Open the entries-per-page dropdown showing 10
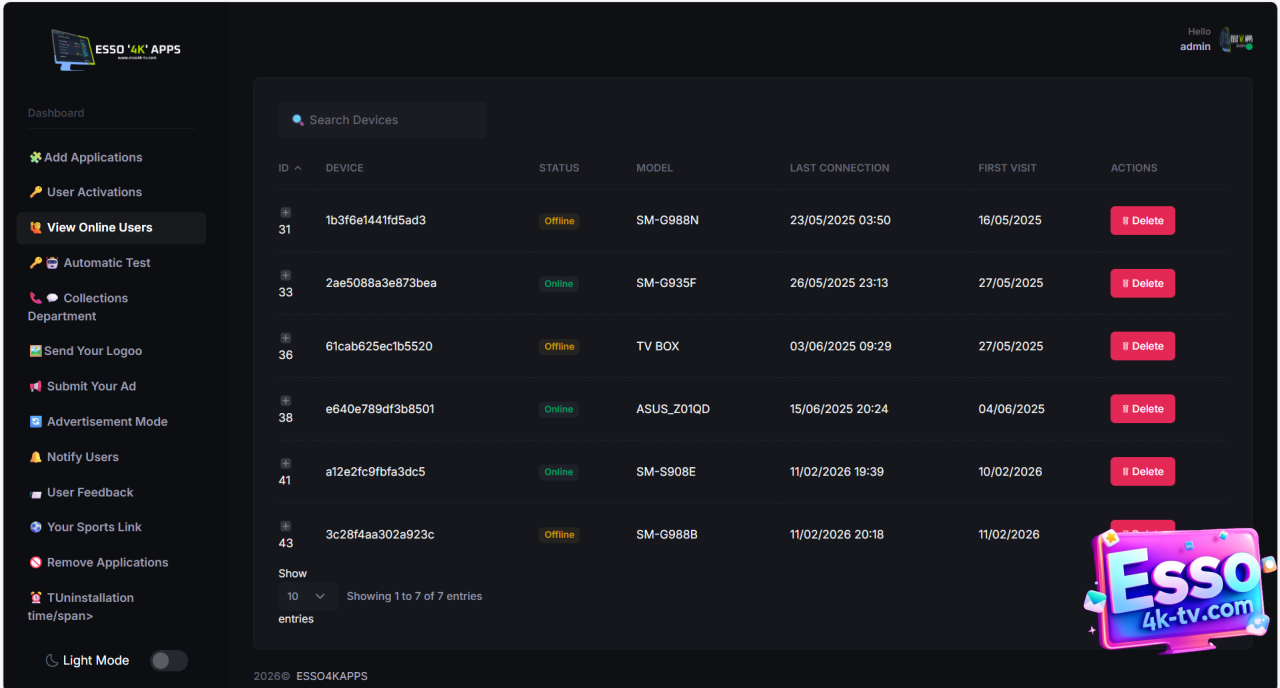 click(307, 596)
